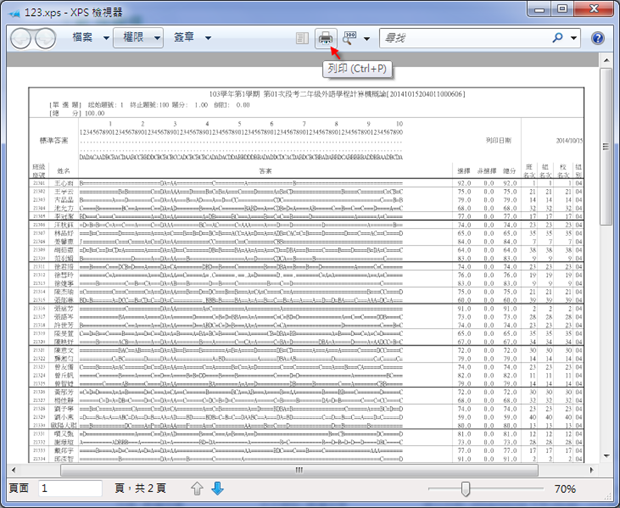Click the page view zoom icon
The height and width of the screenshot is (508, 620).
pyautogui.click(x=349, y=38)
